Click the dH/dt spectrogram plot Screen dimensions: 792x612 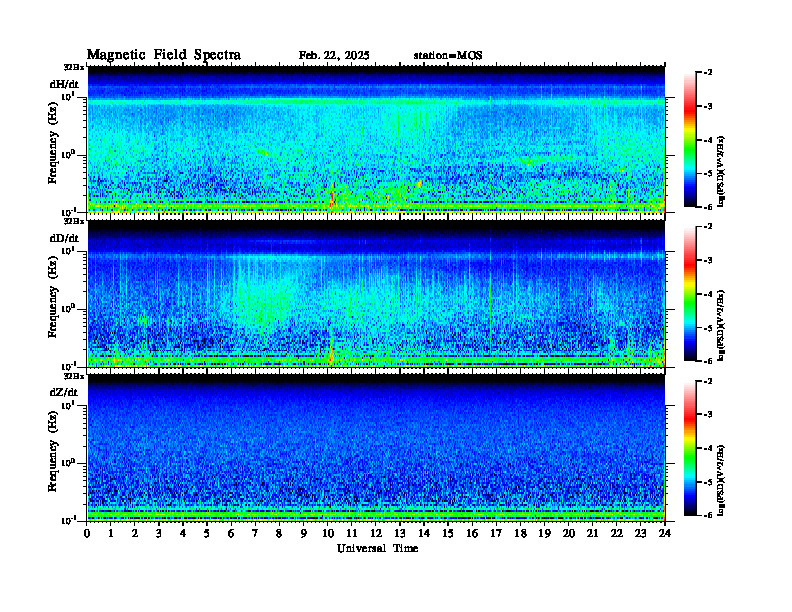[x=376, y=139]
